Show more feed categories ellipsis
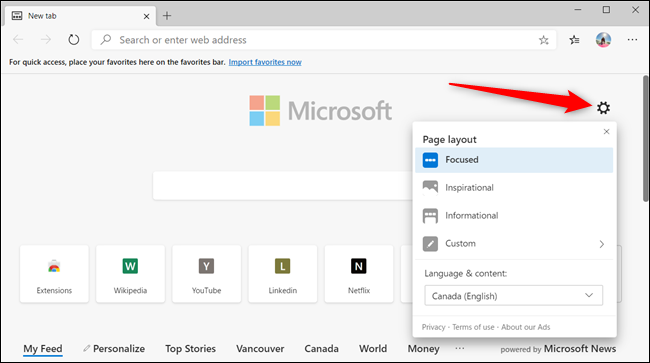The image size is (650, 363). tap(460, 348)
